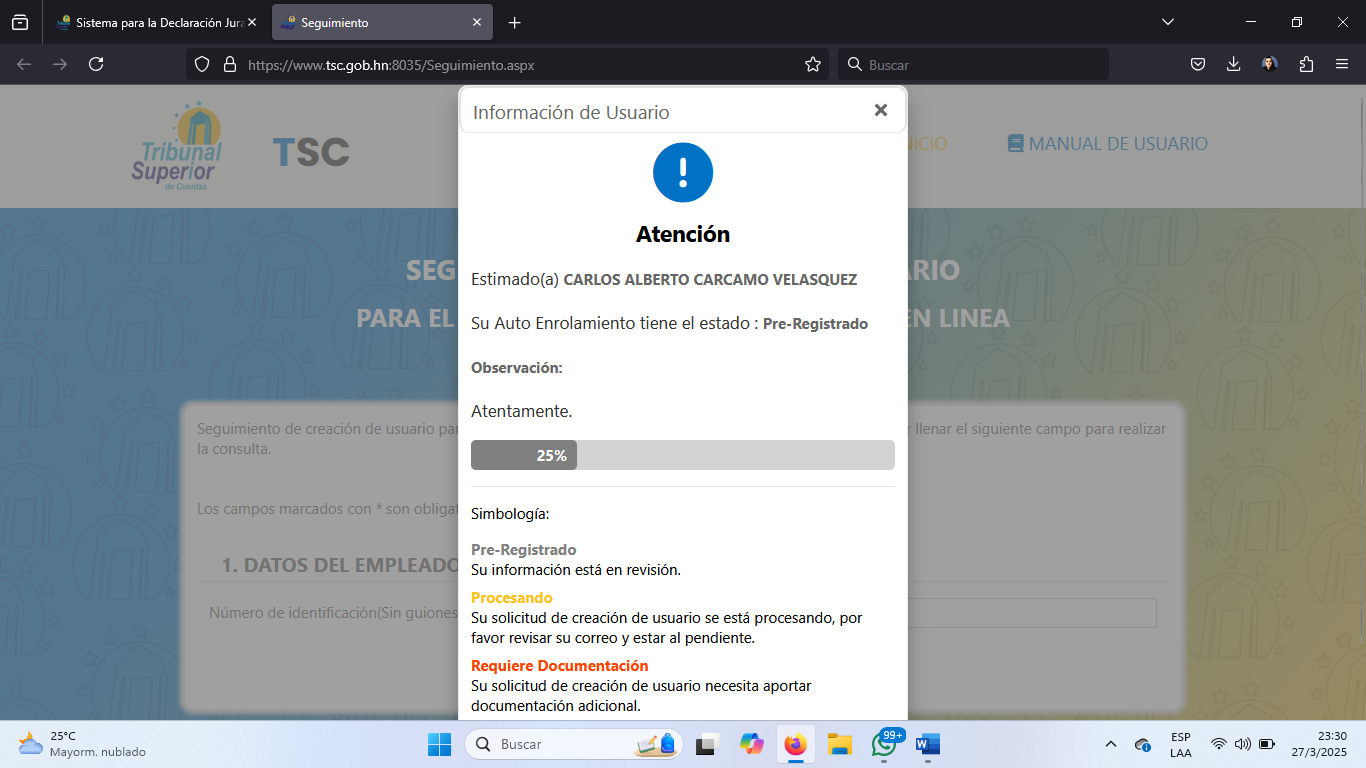Open the Firefox hamburger application menu
The height and width of the screenshot is (768, 1366).
(1342, 64)
